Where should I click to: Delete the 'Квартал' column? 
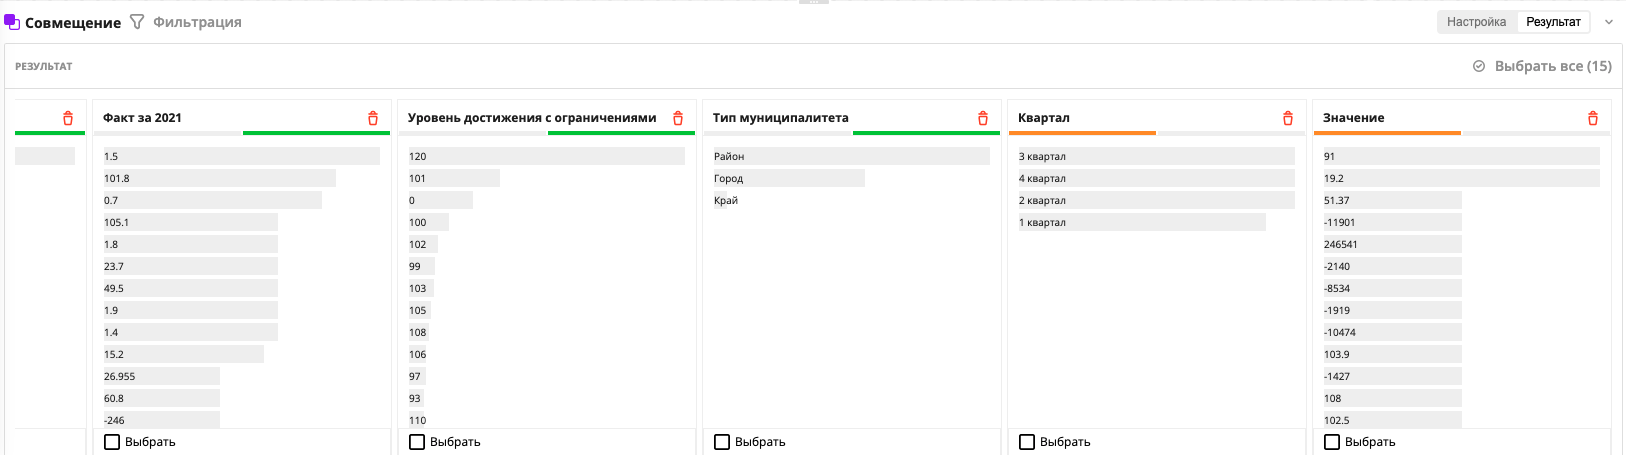(1288, 118)
